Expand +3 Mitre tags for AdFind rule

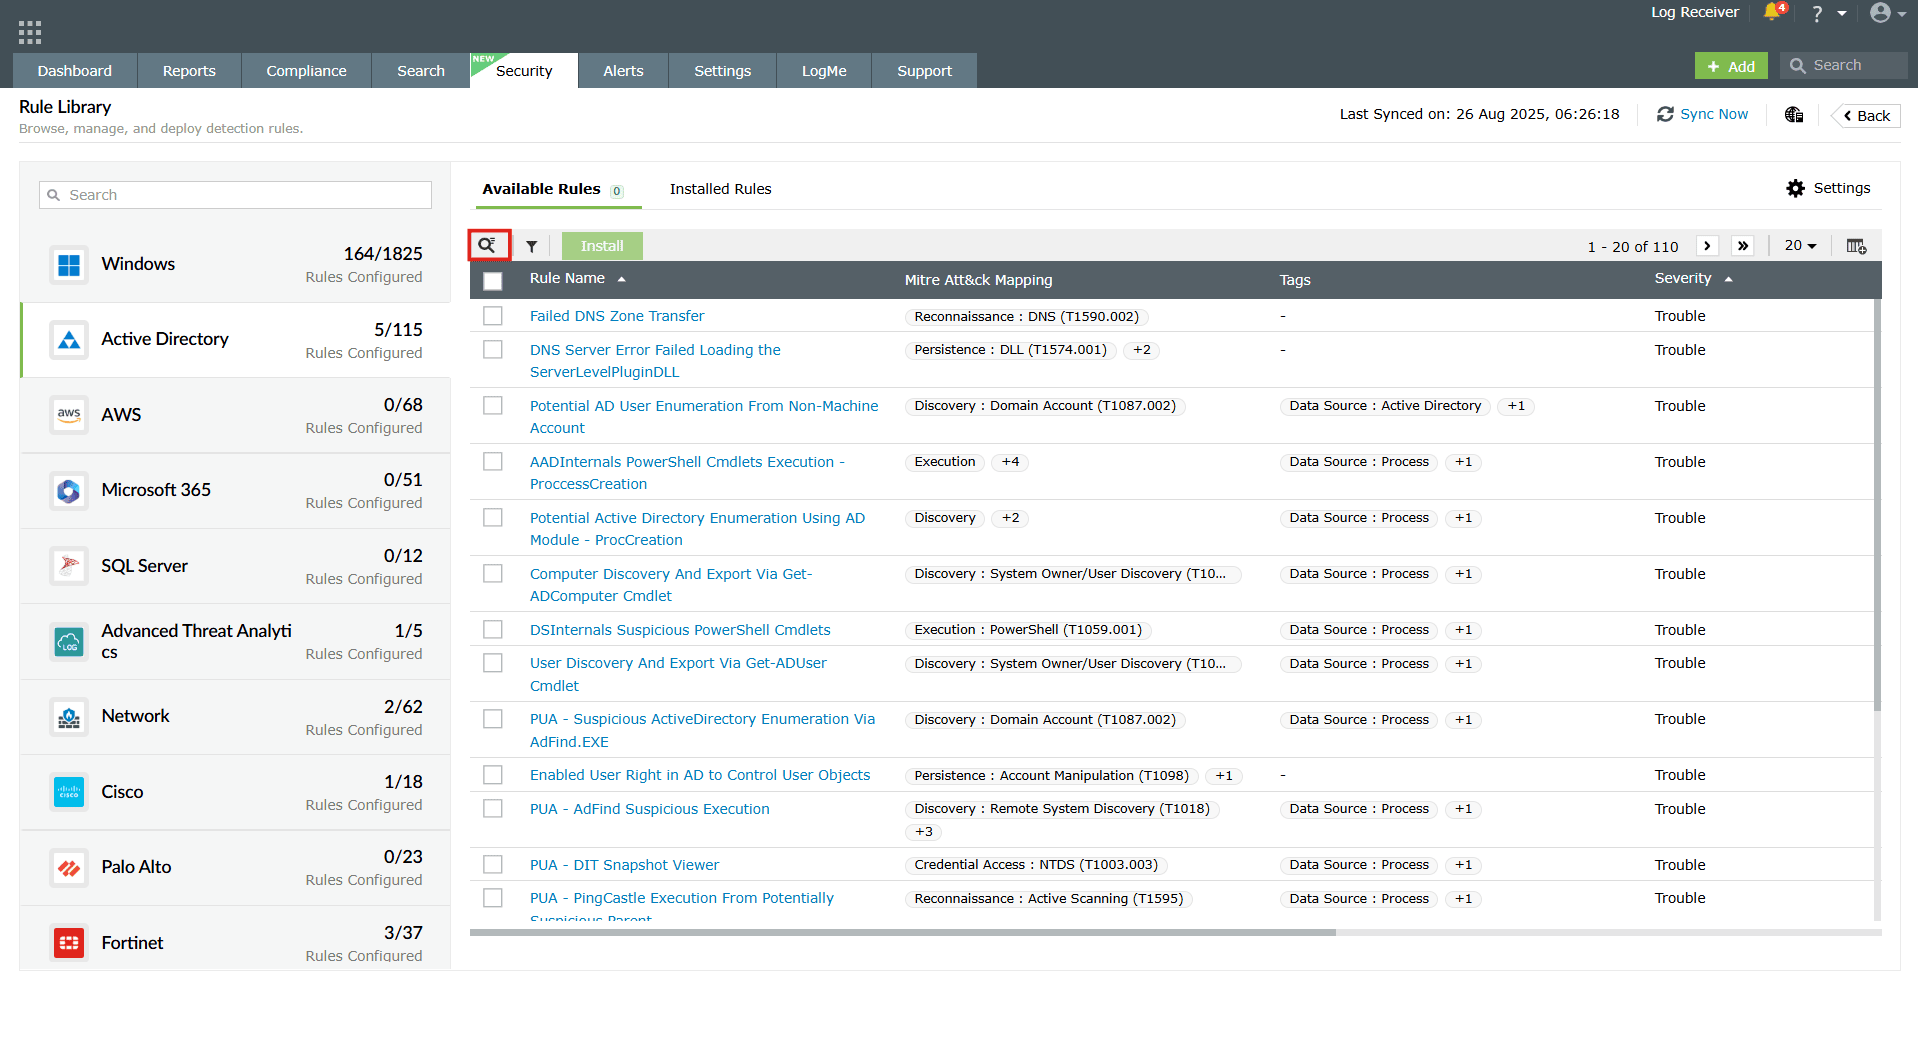[923, 832]
